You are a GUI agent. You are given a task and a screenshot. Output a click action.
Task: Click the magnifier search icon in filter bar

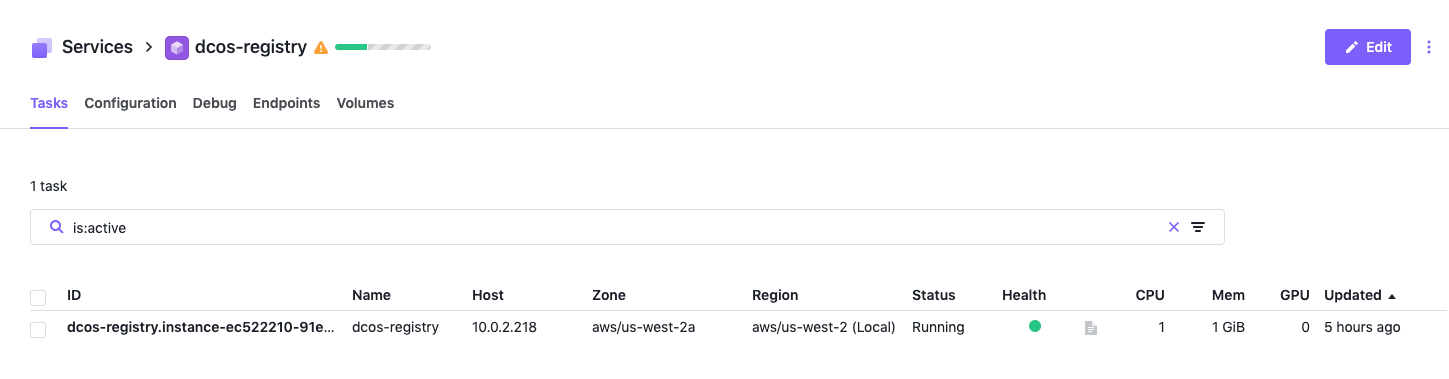[x=57, y=227]
